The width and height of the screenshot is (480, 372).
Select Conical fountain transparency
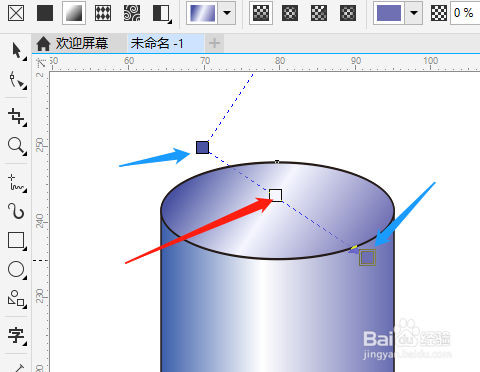(319, 13)
